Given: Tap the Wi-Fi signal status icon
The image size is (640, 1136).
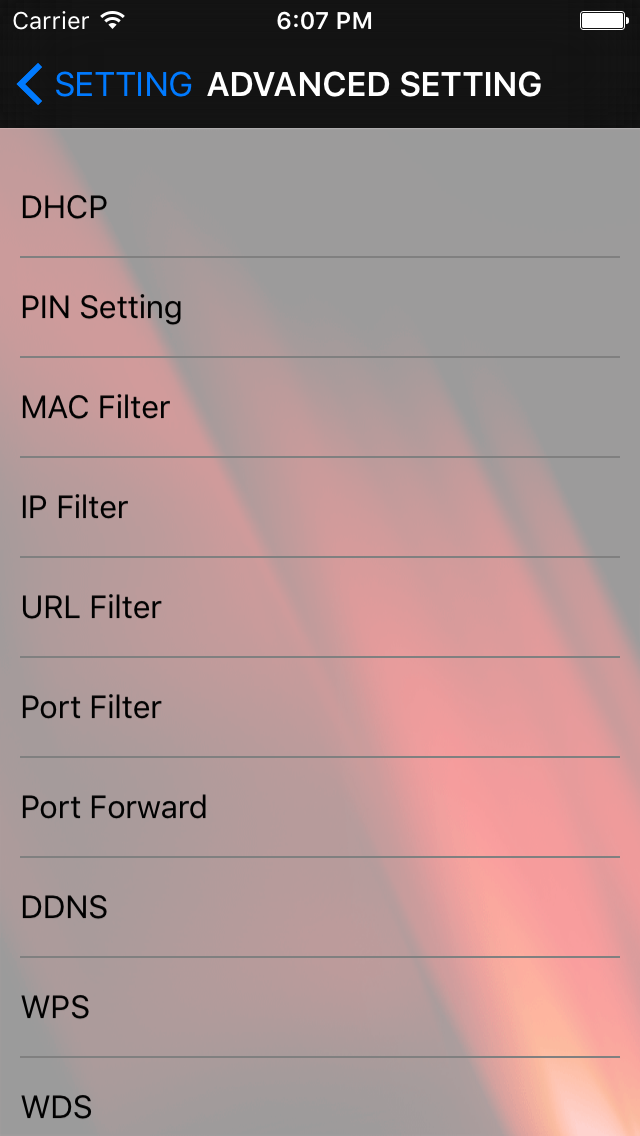Looking at the screenshot, I should point(113,20).
